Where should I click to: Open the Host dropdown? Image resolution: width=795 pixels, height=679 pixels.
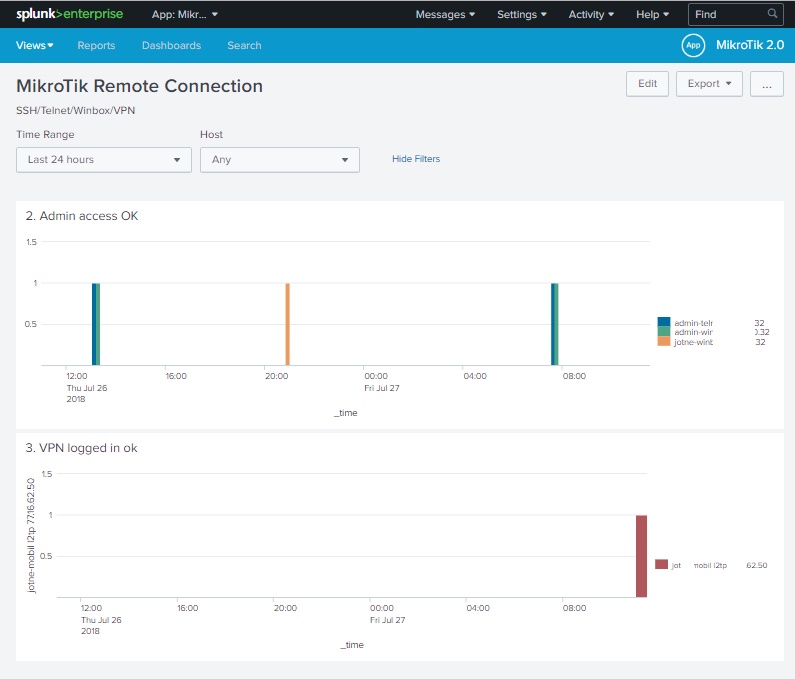[x=280, y=160]
